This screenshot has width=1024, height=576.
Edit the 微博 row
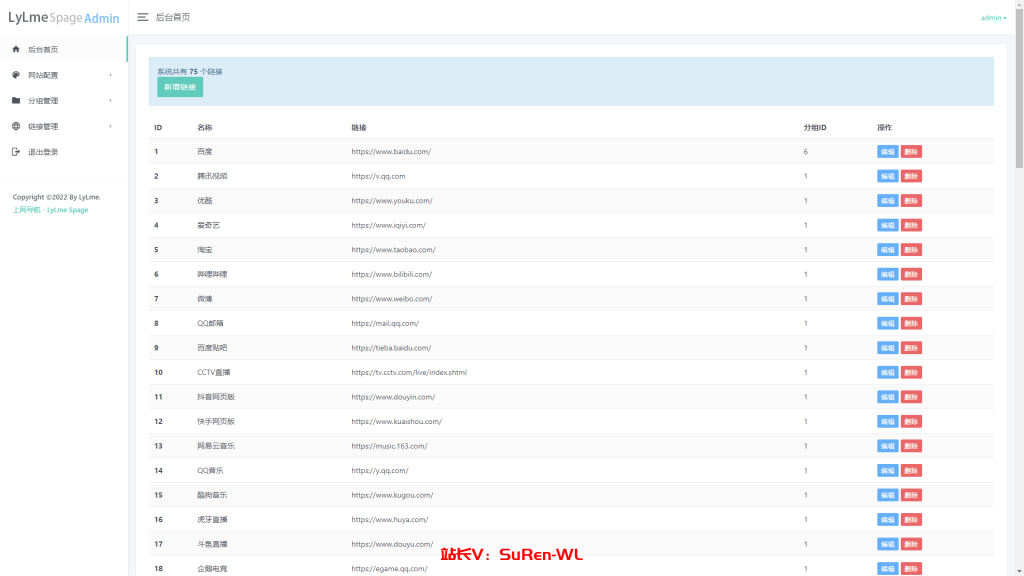click(x=888, y=299)
